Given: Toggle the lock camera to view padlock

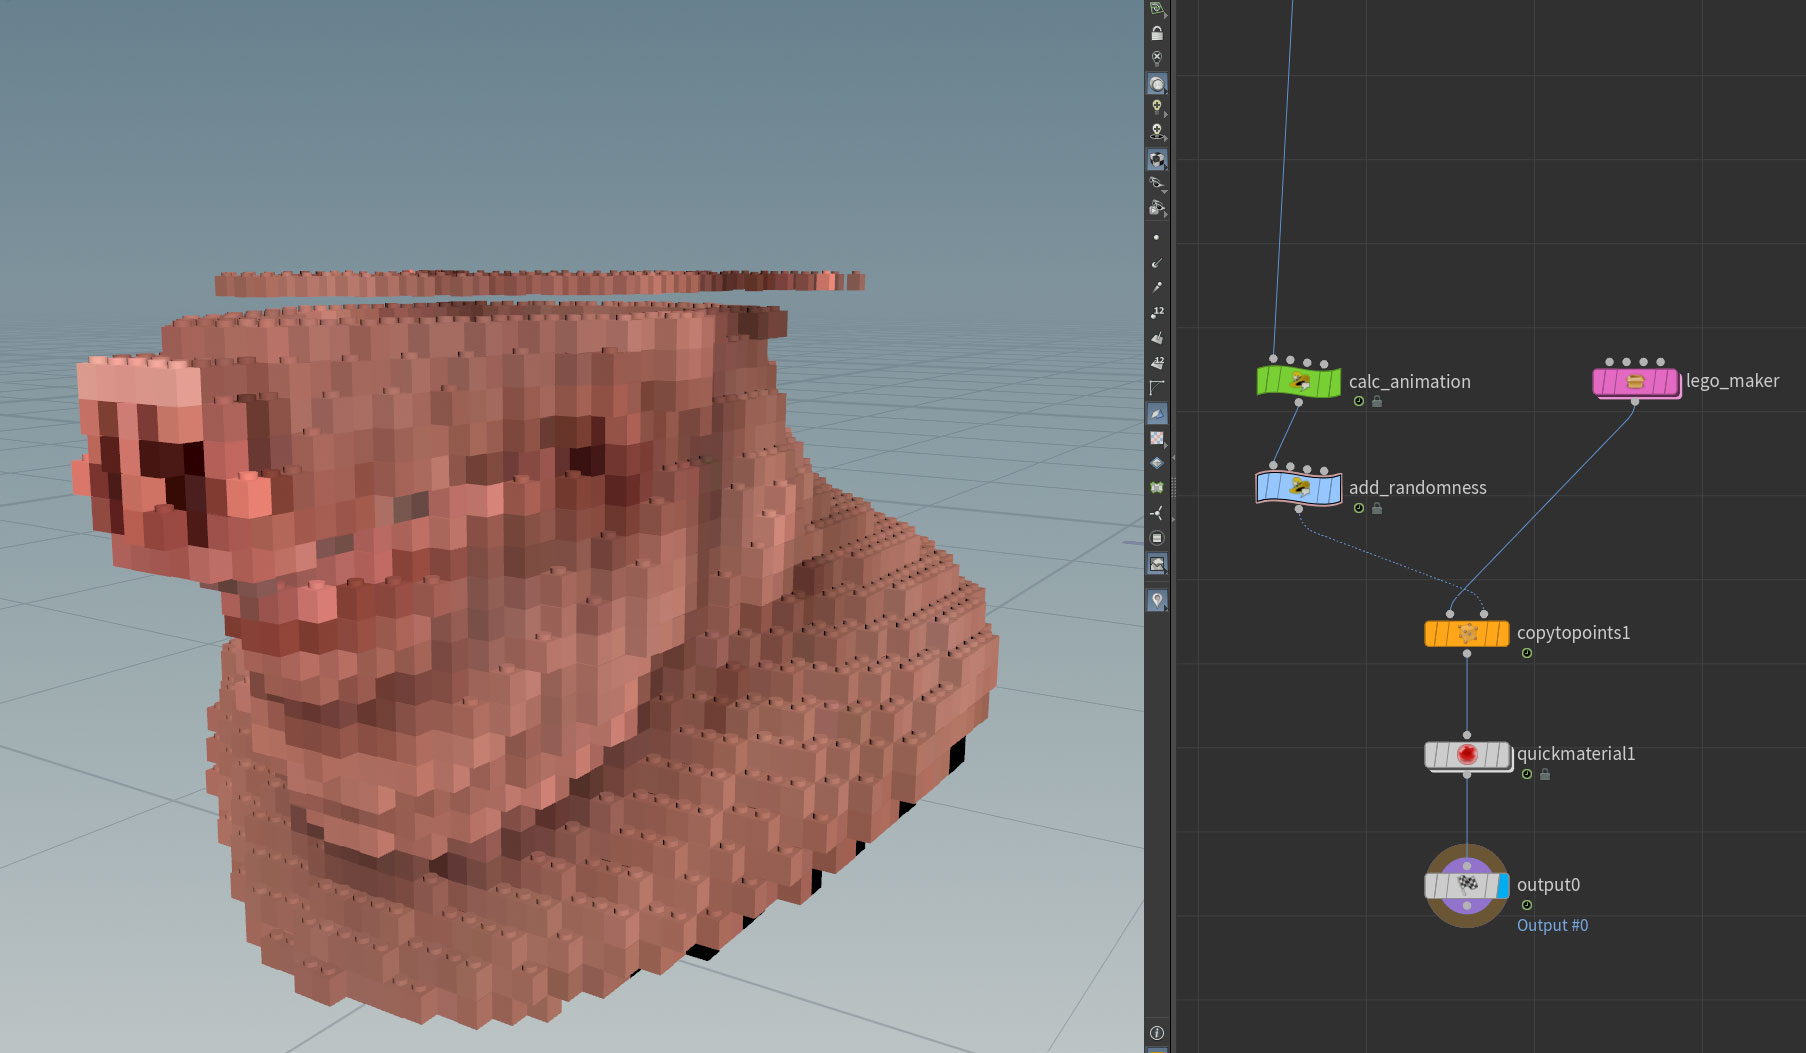Looking at the screenshot, I should [x=1157, y=33].
